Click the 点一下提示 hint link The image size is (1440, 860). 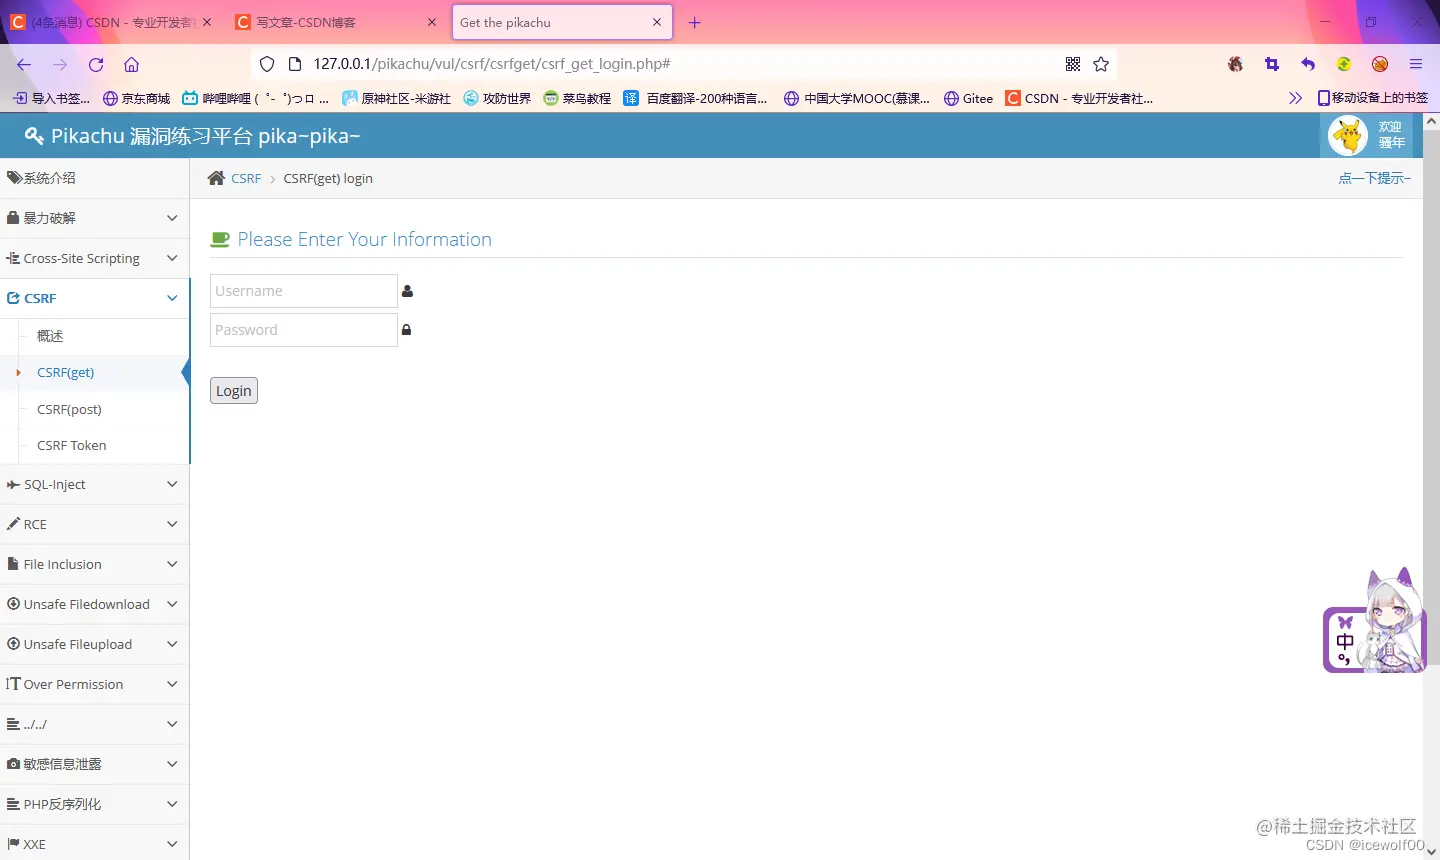click(1374, 178)
